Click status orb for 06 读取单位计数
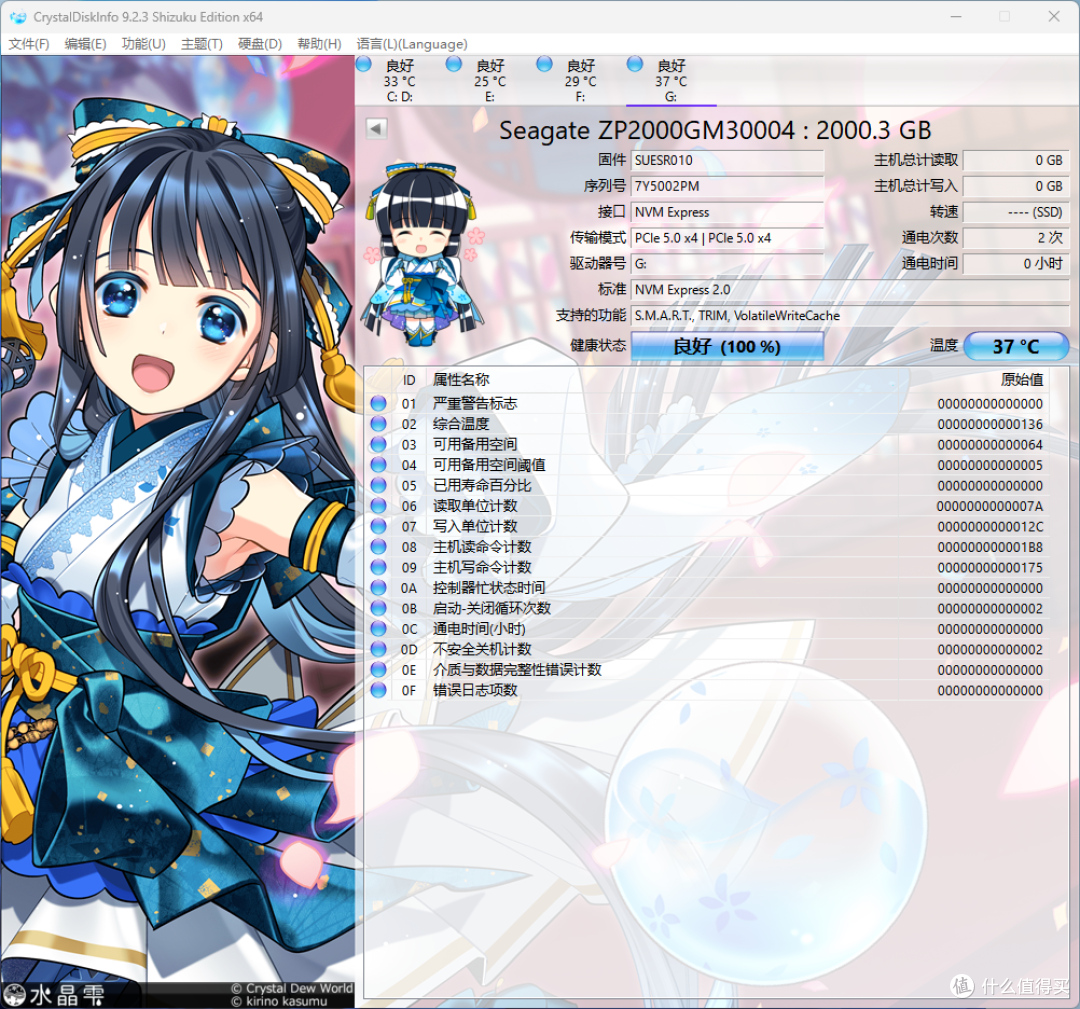The height and width of the screenshot is (1009, 1080). pos(378,506)
